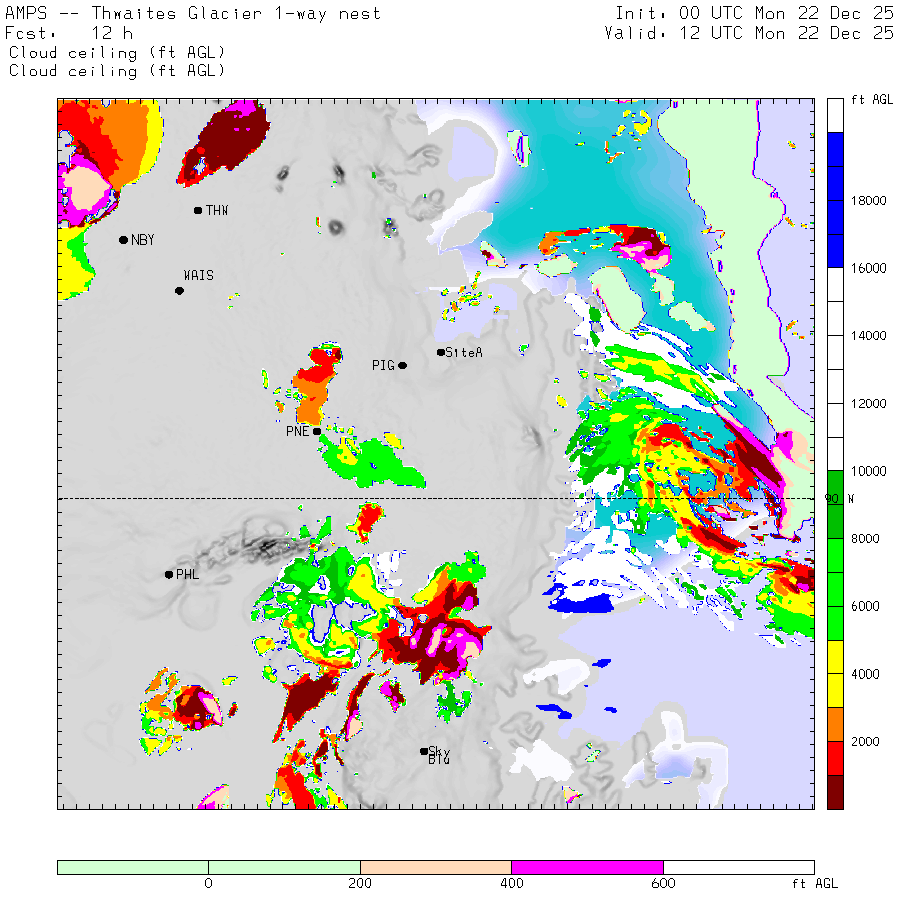The image size is (900, 900).
Task: Click the peach 200-400 ft bottom legend segment
Action: click(x=436, y=867)
